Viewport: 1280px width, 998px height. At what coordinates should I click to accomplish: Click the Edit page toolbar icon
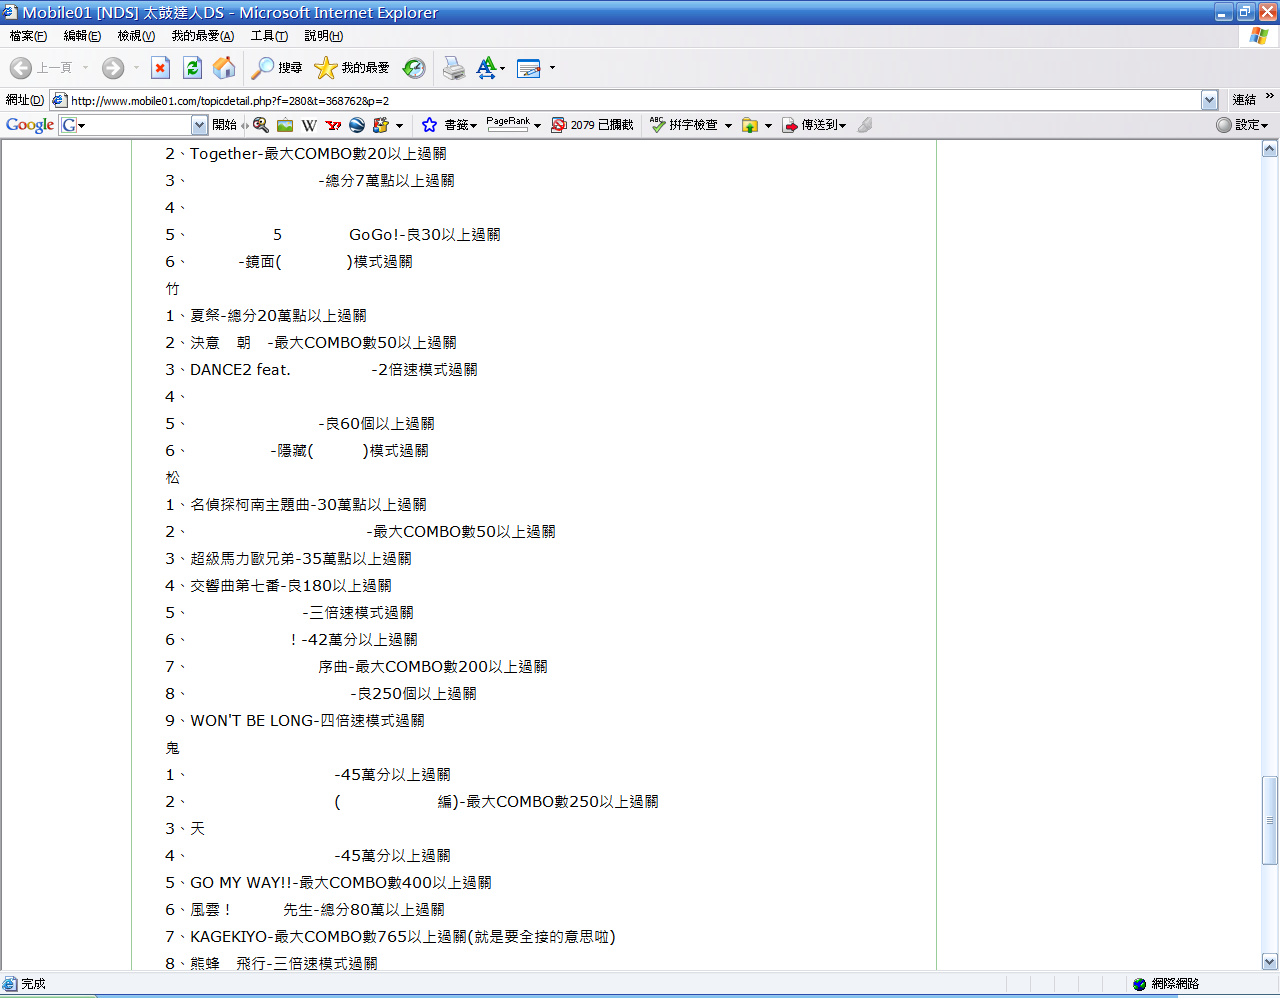[529, 68]
